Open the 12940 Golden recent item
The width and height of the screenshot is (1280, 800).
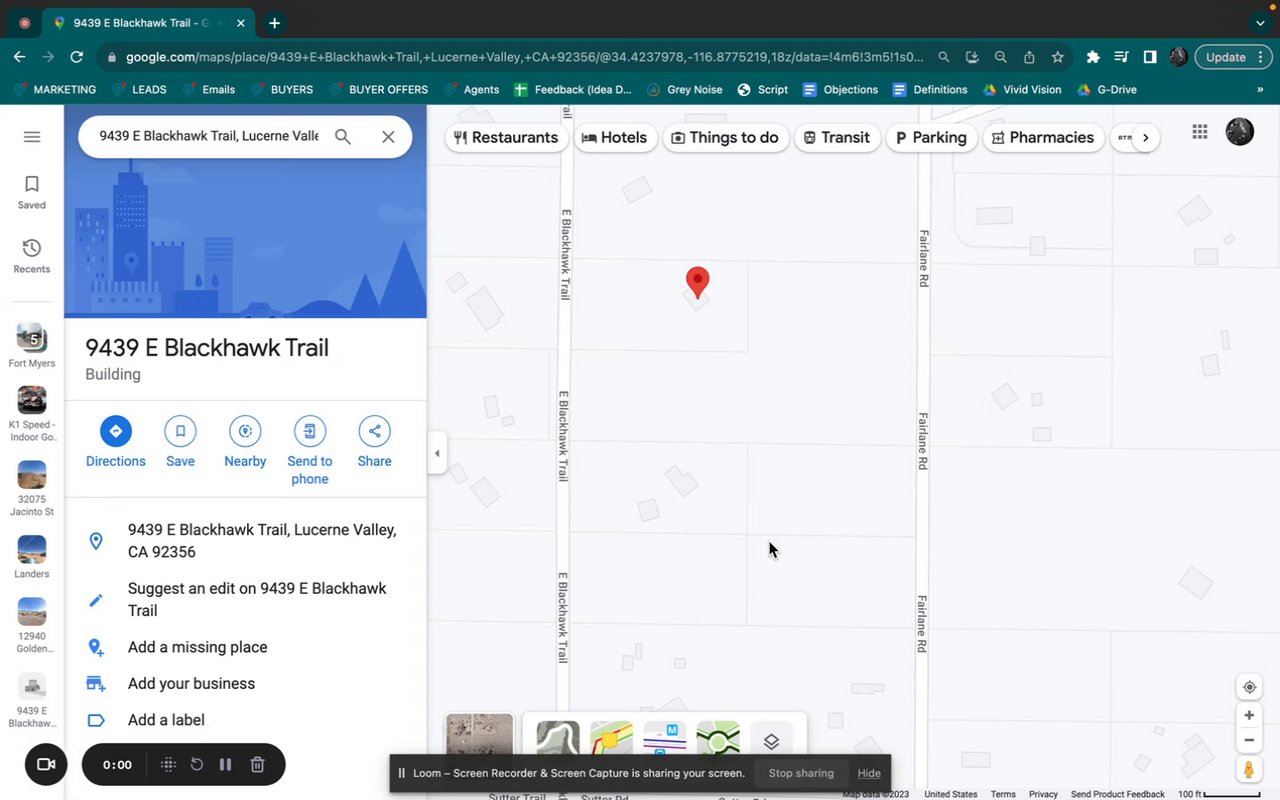click(x=32, y=626)
